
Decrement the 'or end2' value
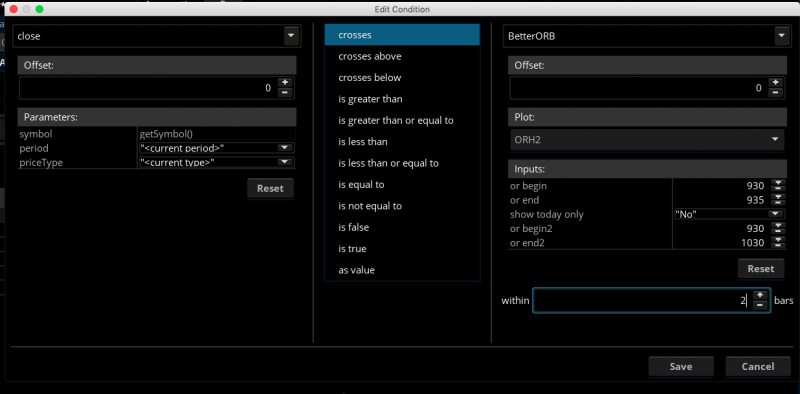coord(779,245)
